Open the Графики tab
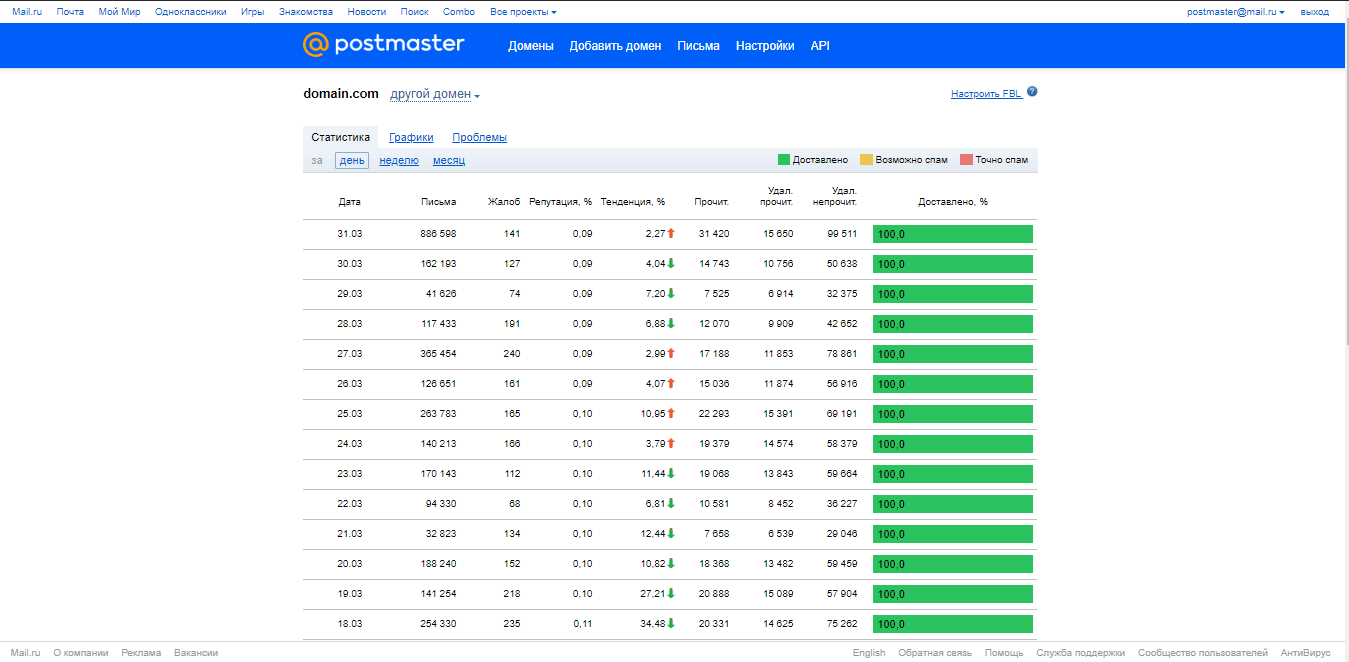Viewport: 1349px width, 662px height. (x=411, y=137)
